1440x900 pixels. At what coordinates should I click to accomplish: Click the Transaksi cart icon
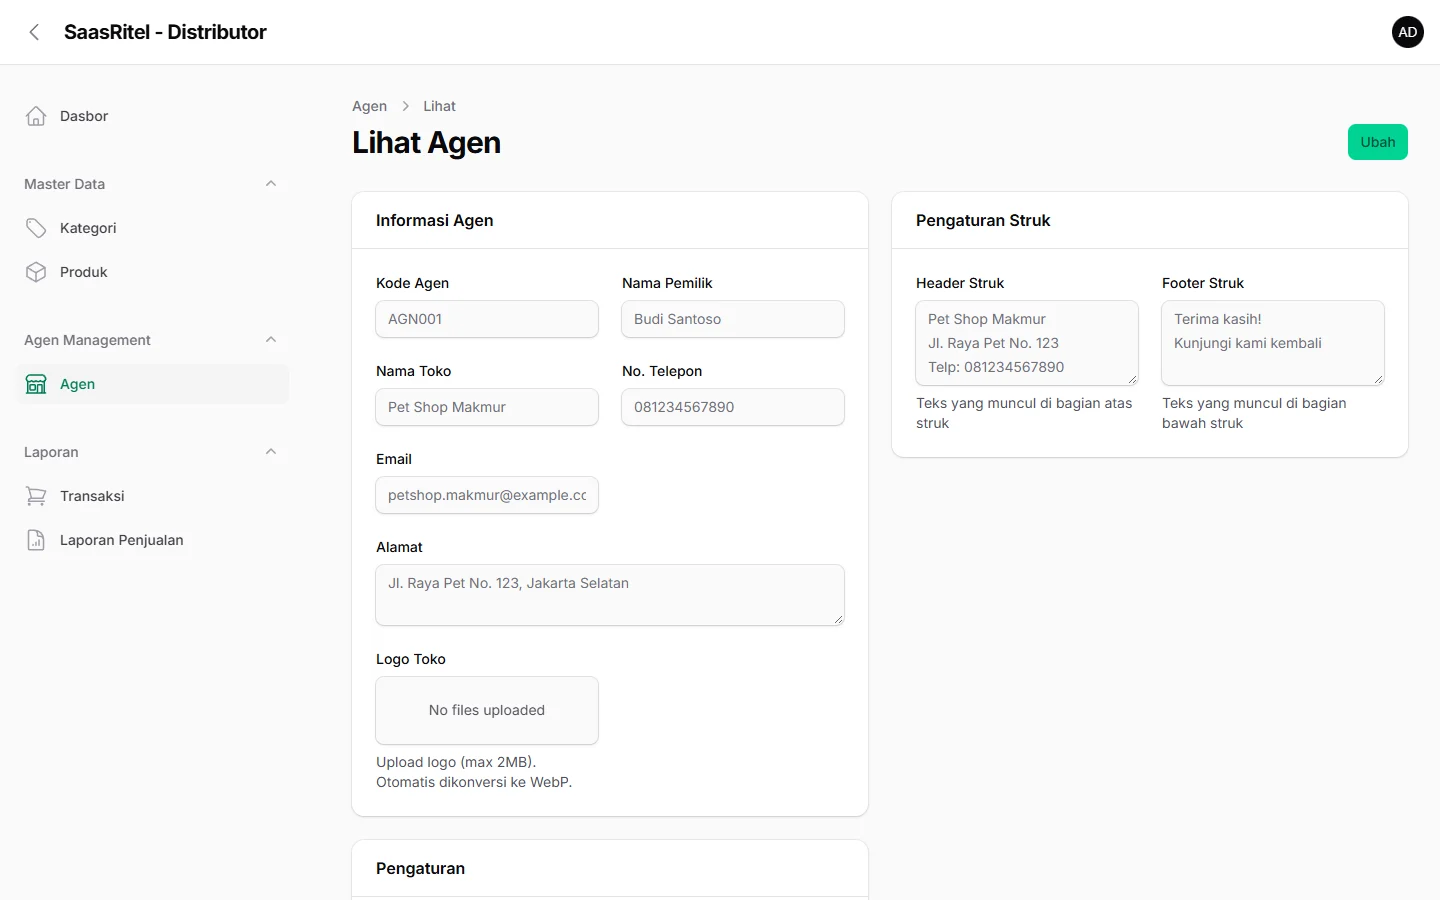coord(36,496)
